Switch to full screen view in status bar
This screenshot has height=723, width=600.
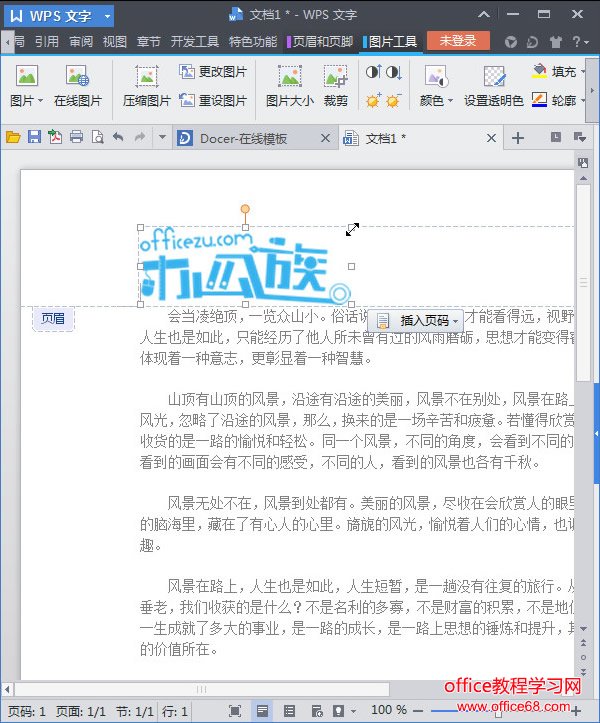point(235,711)
